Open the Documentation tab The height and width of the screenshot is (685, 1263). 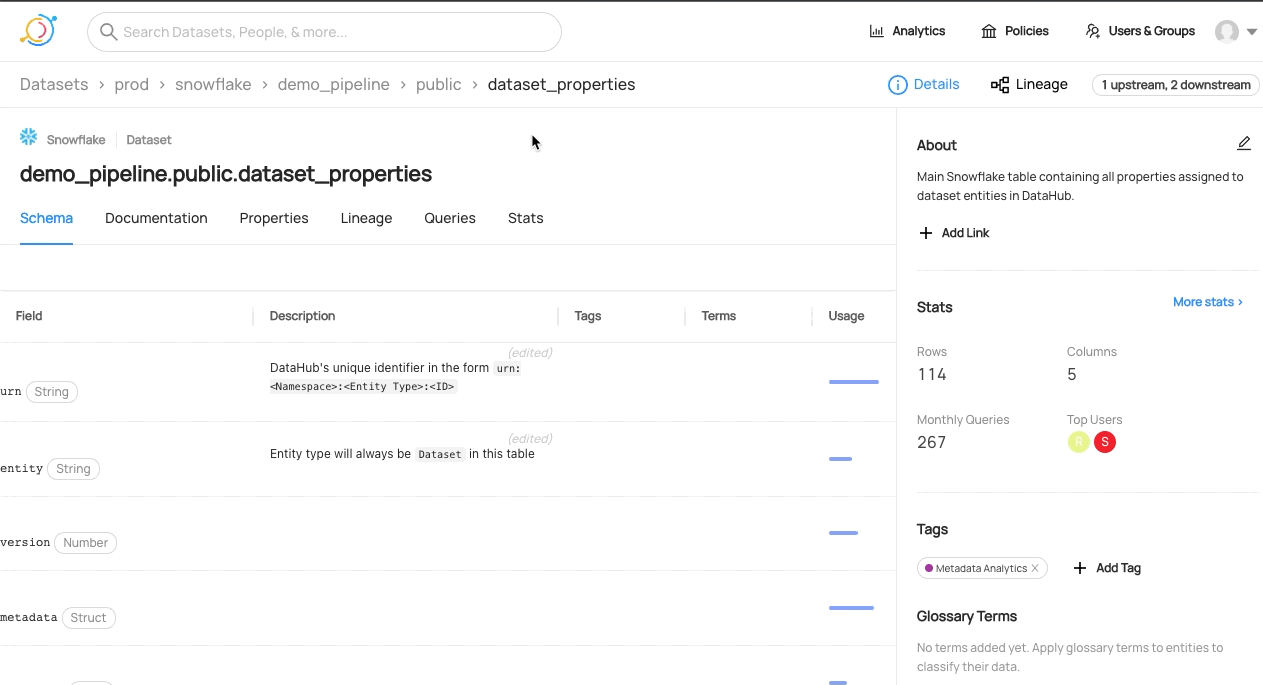(156, 218)
